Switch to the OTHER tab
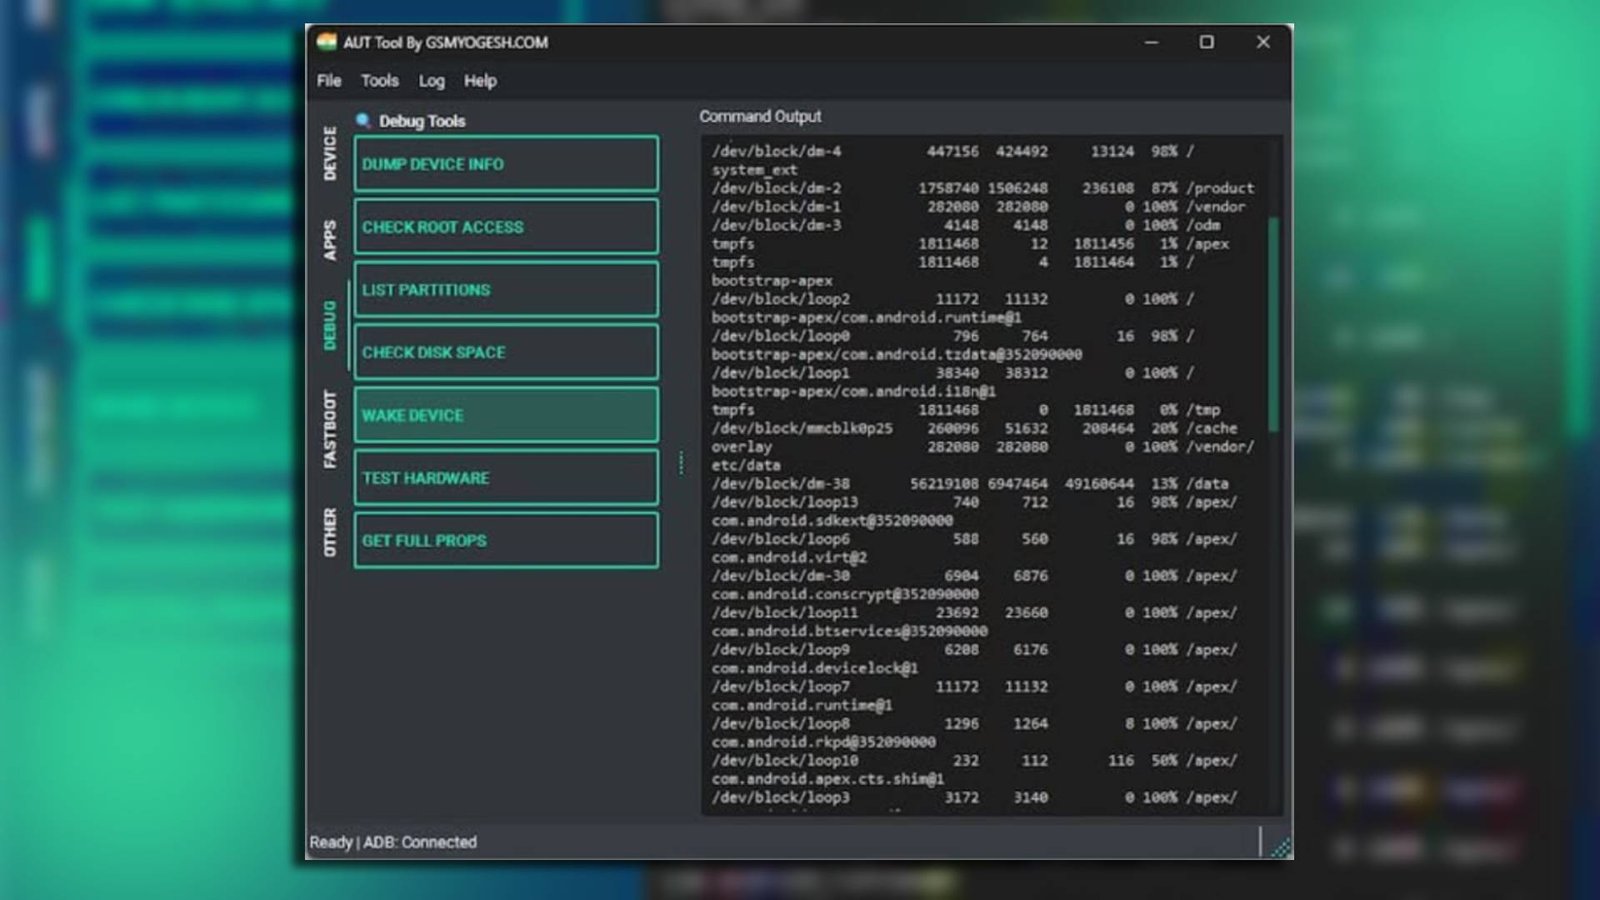The width and height of the screenshot is (1600, 900). tap(330, 530)
